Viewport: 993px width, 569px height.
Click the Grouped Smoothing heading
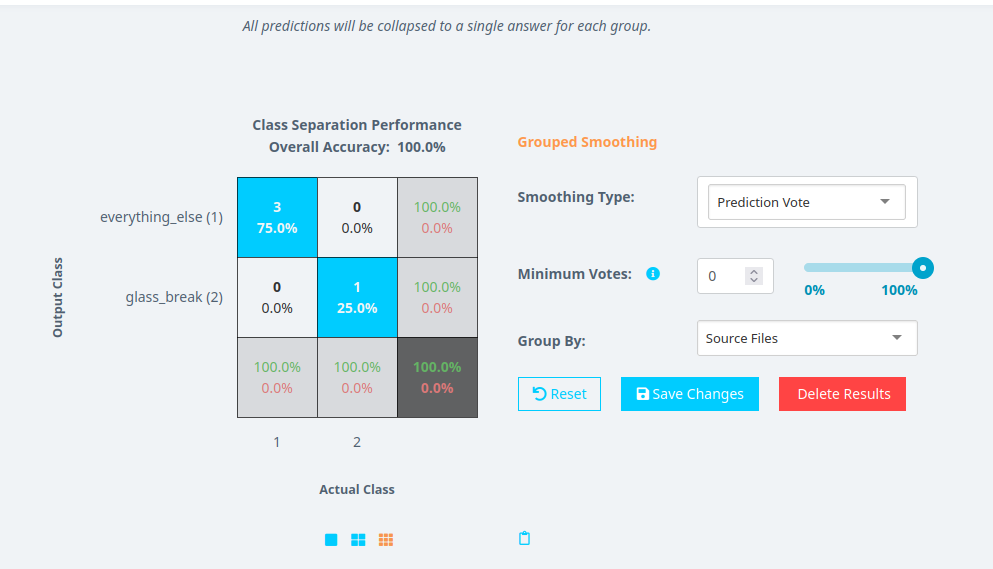587,142
